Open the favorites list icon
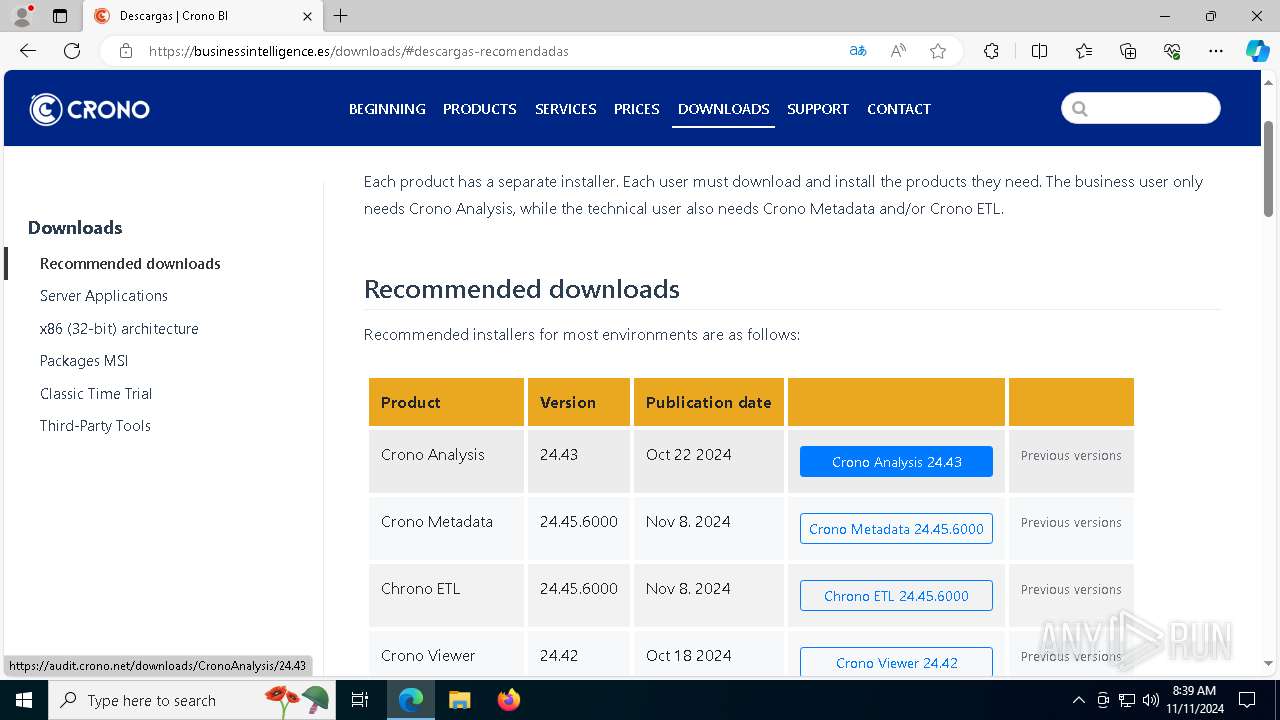1280x720 pixels. [1084, 51]
